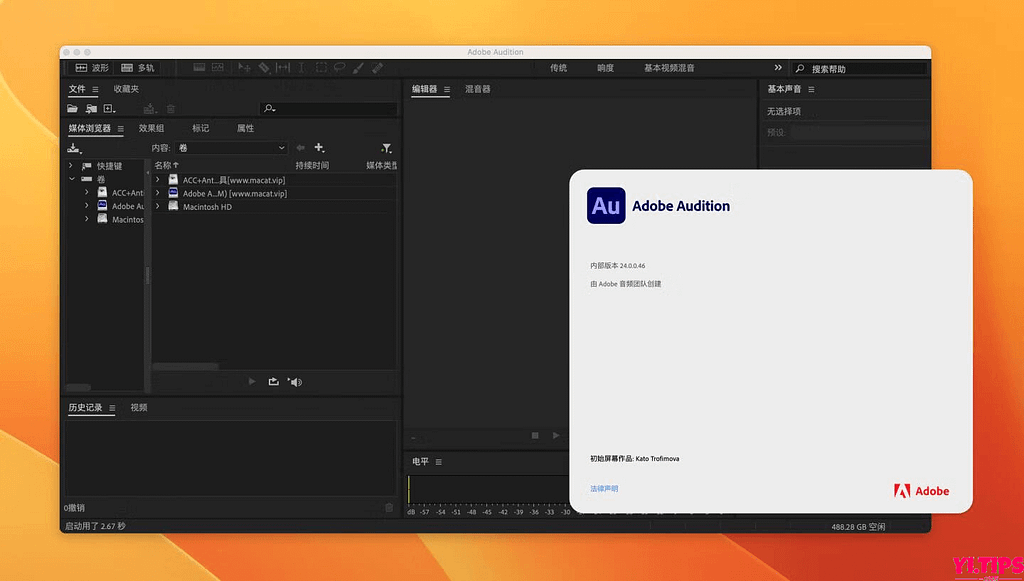Switch to the 效果组 tab
The image size is (1024, 581).
[x=151, y=128]
